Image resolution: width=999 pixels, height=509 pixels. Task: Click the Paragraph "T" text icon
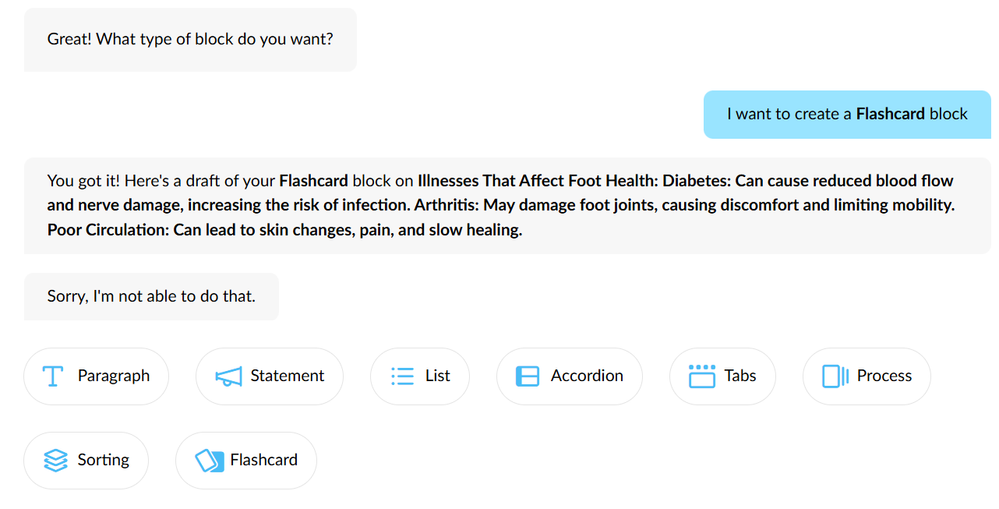pos(53,376)
